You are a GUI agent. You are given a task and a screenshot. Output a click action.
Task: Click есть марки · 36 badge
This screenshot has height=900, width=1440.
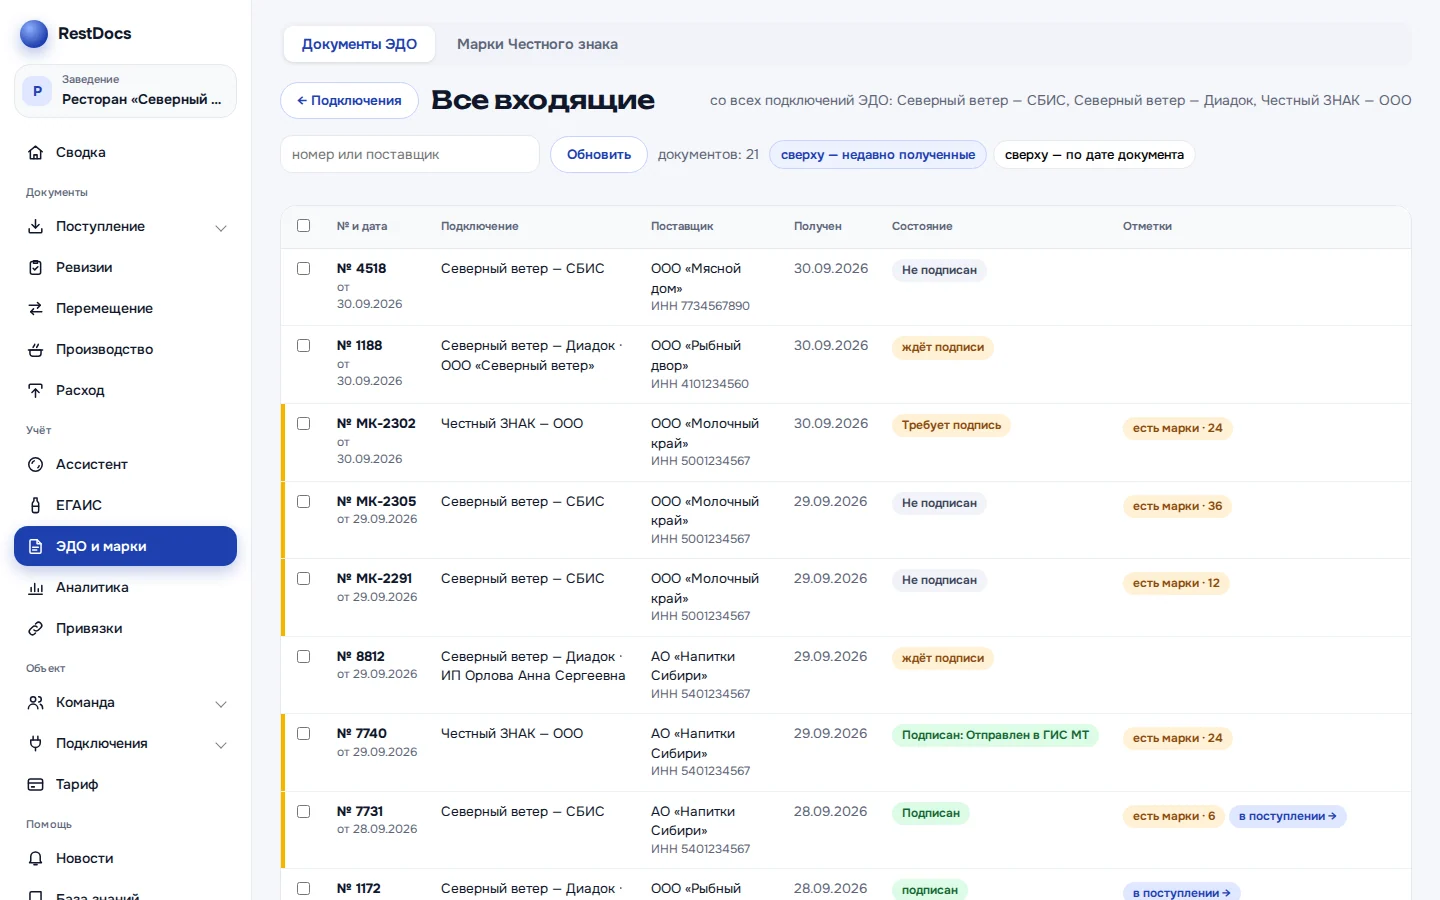[1177, 507]
